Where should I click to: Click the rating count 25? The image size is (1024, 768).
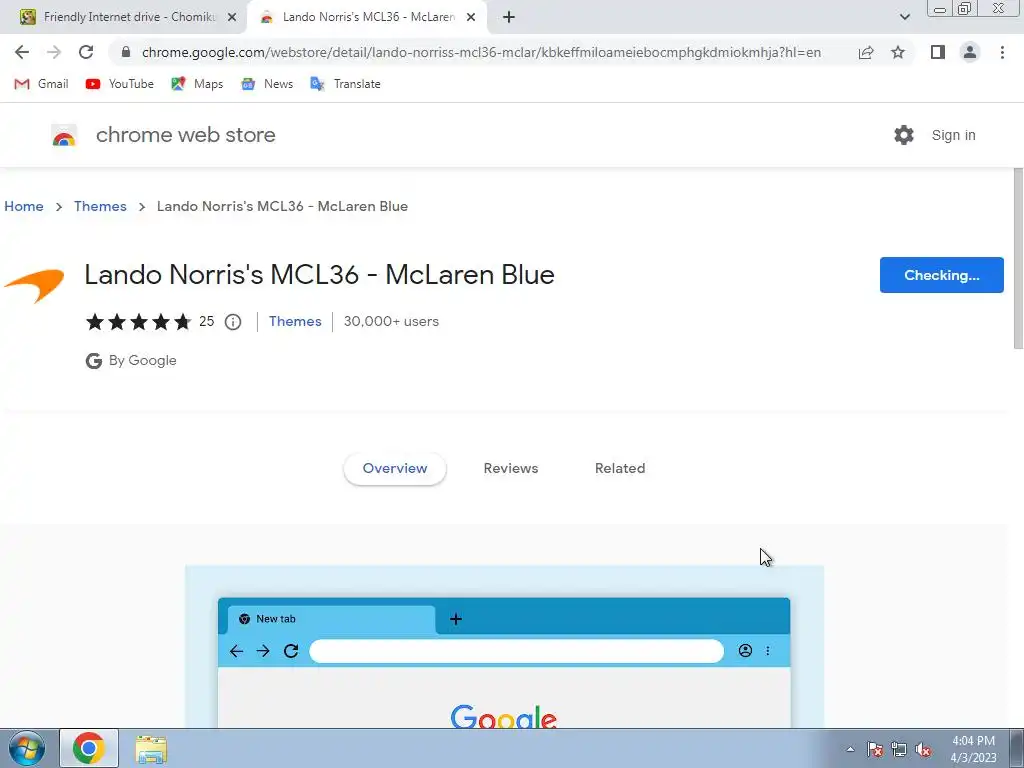[206, 321]
